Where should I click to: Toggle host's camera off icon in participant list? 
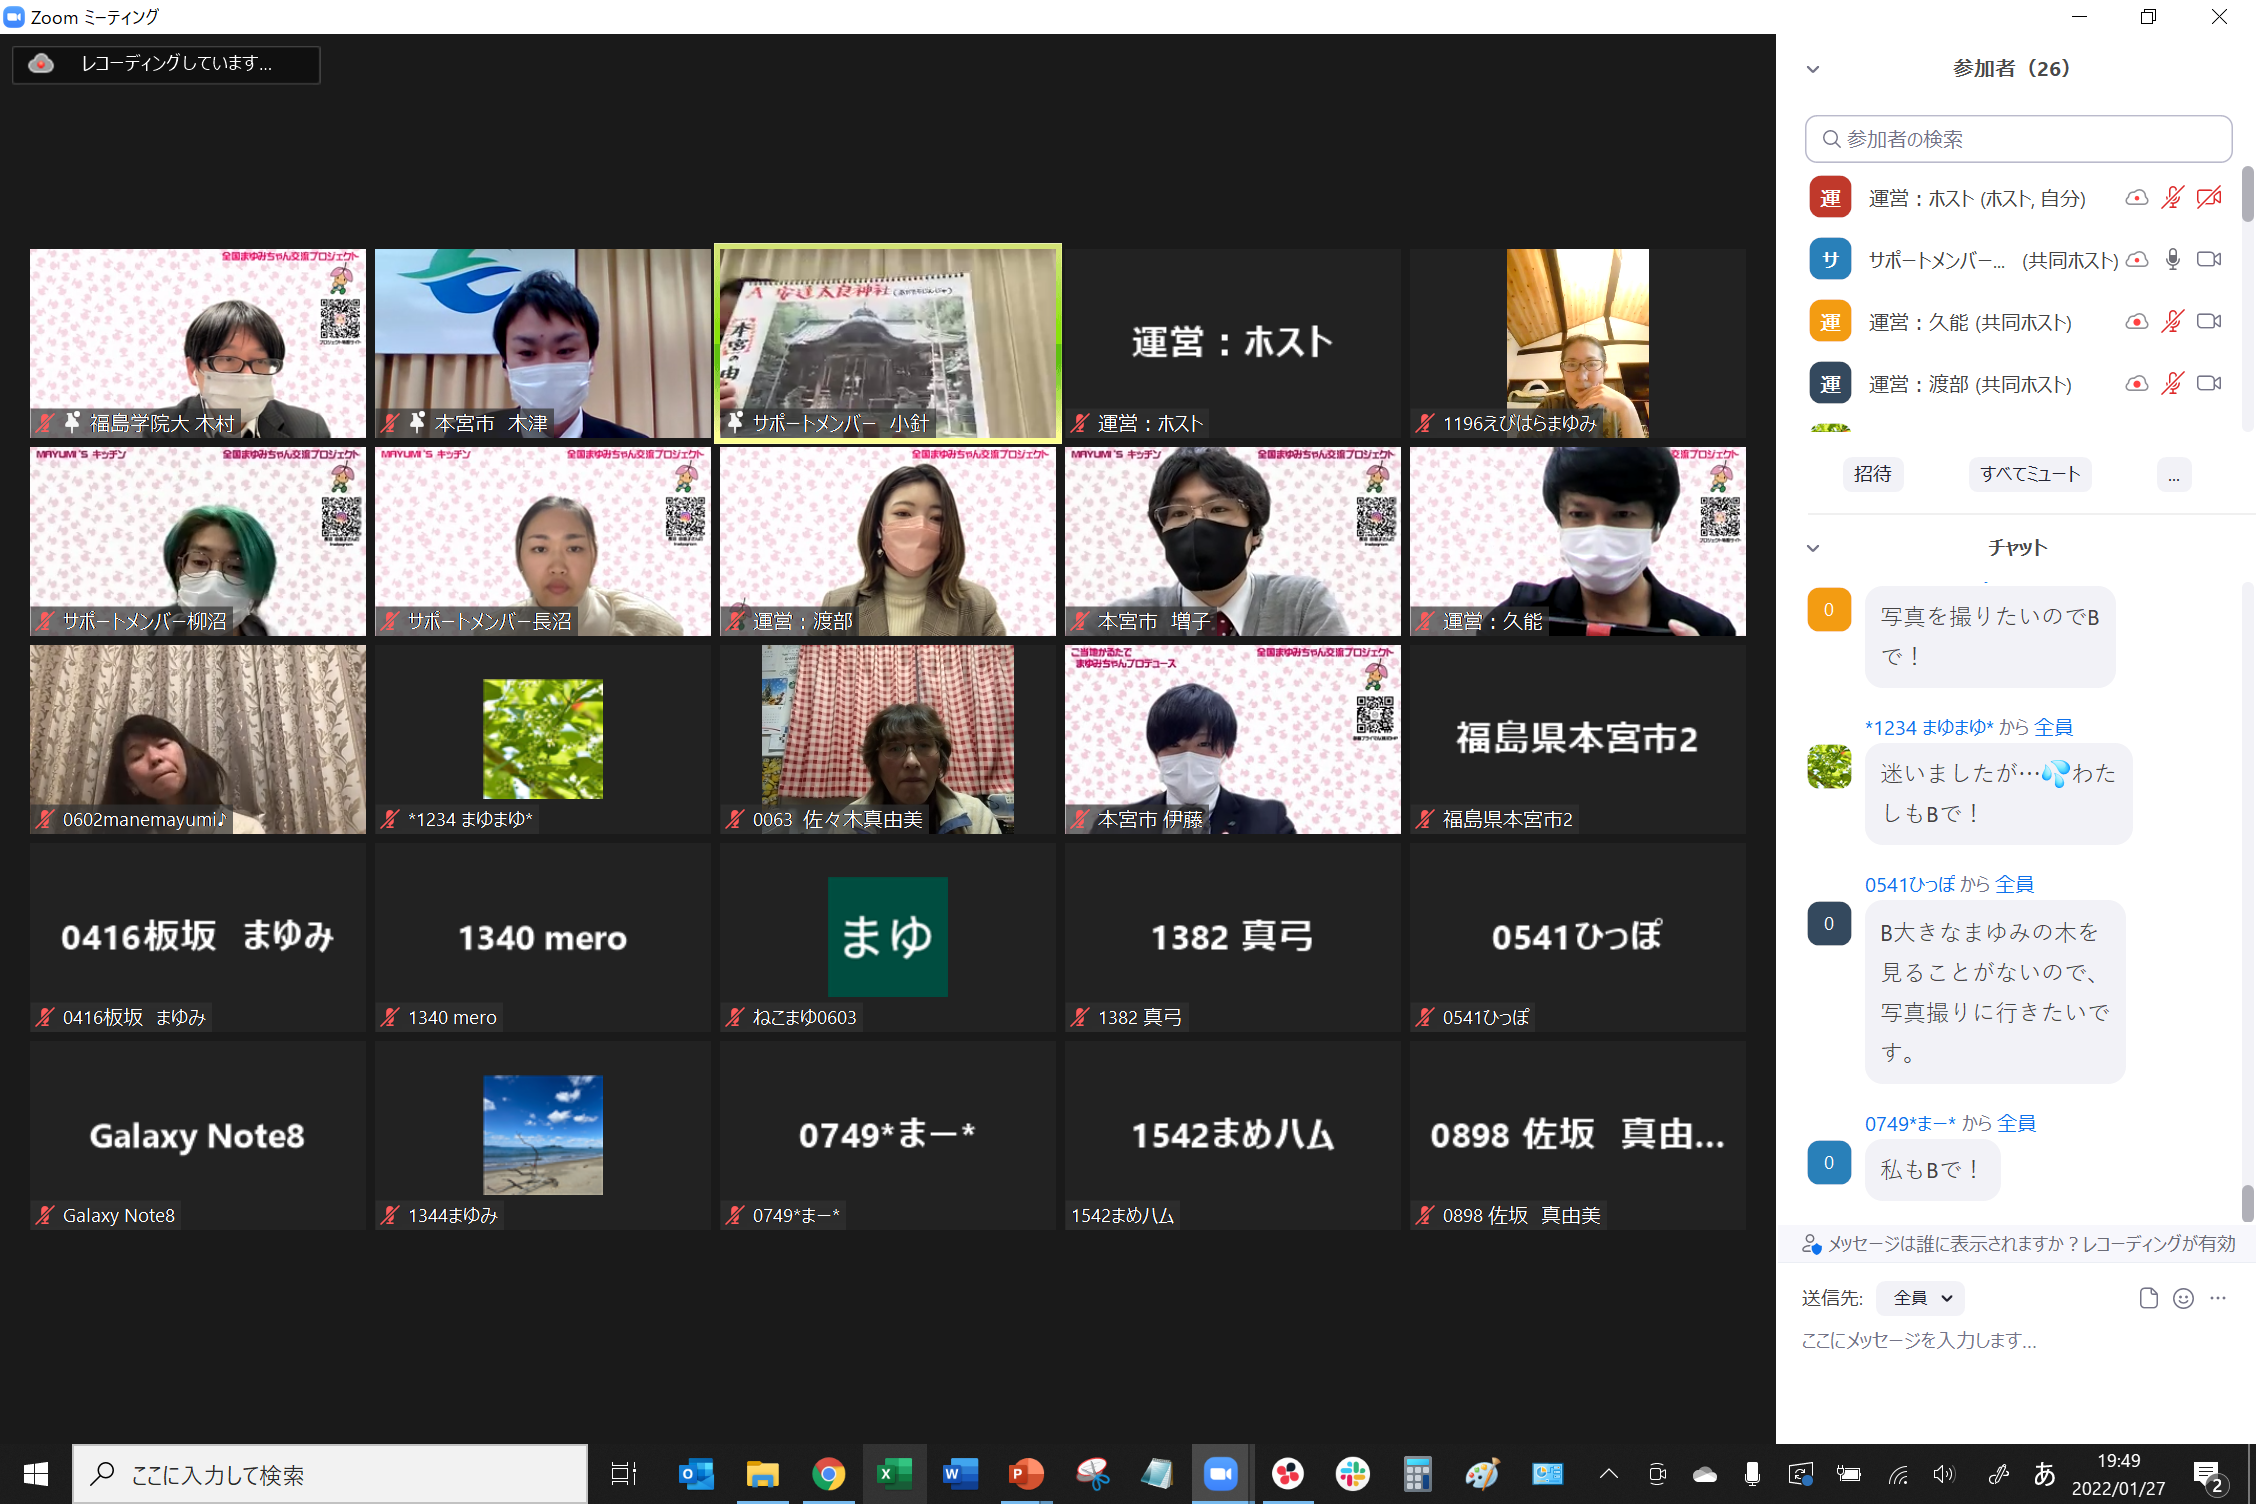(x=2209, y=198)
